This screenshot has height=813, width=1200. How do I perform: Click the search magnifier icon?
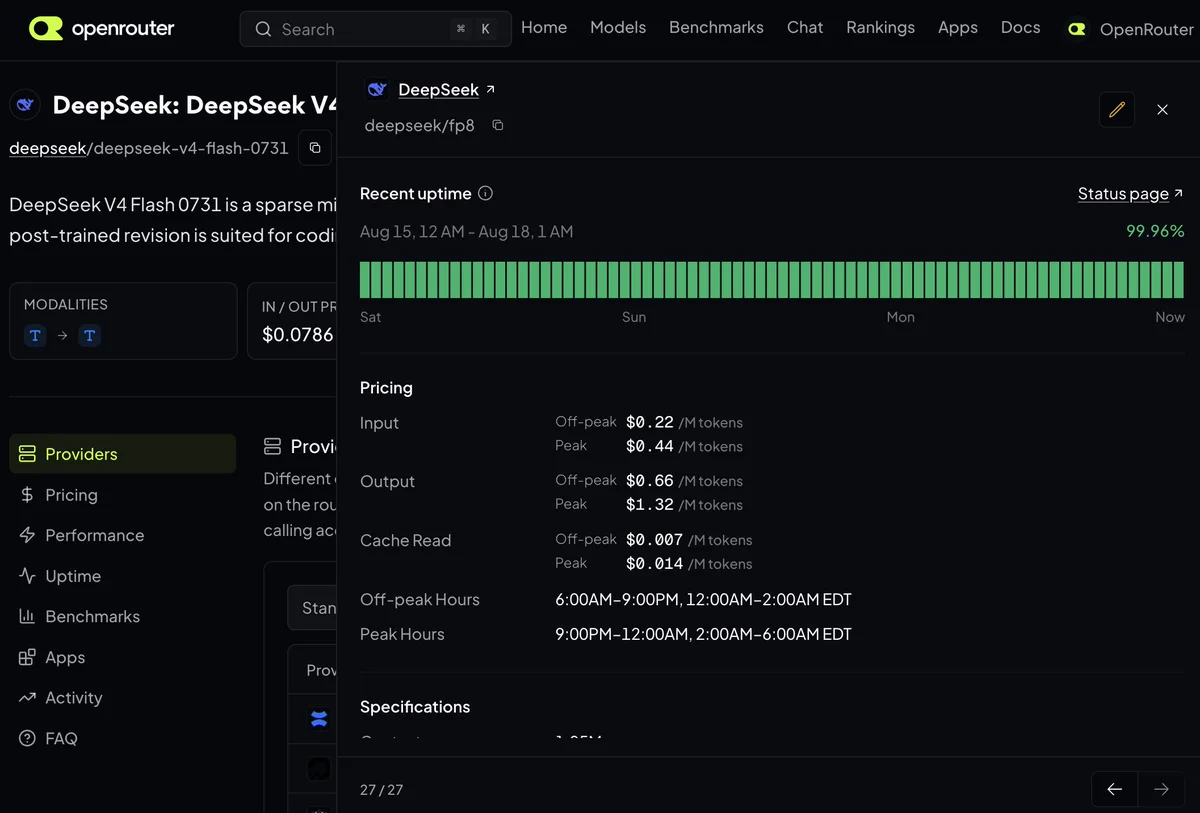[263, 29]
